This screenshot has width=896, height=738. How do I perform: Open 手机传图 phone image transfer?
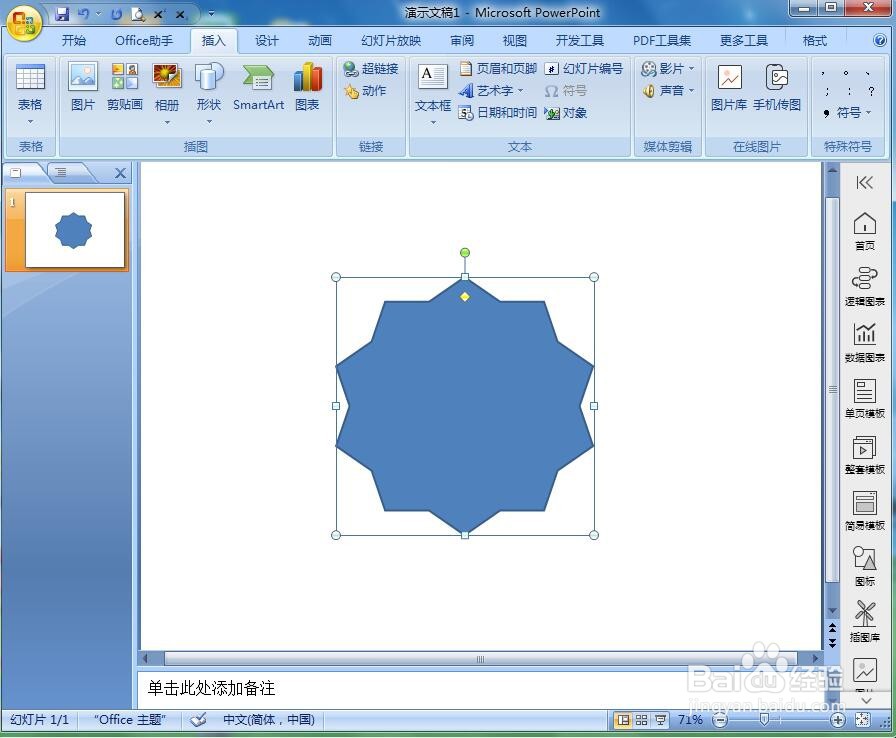tap(777, 87)
